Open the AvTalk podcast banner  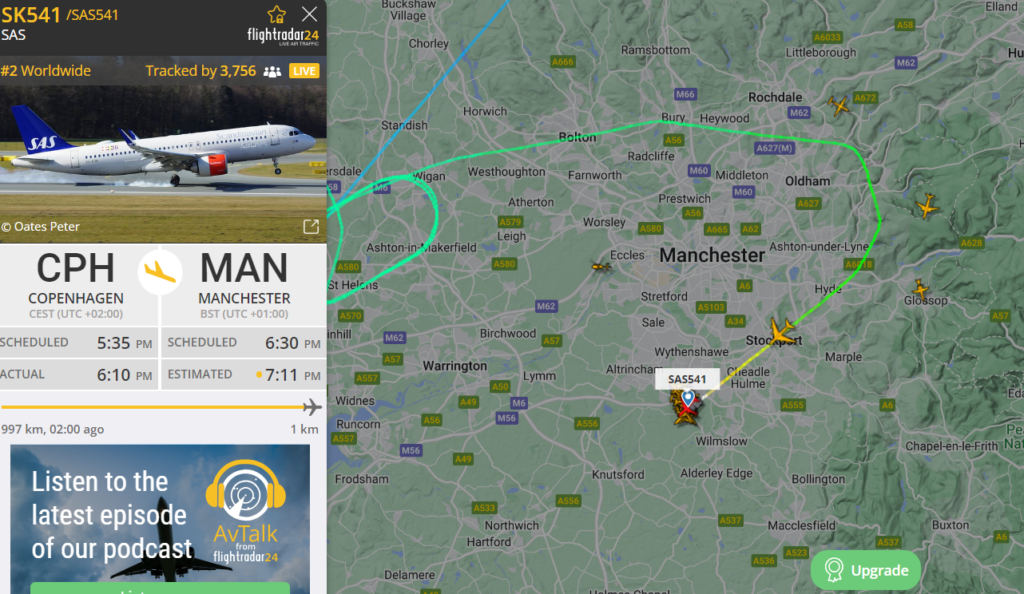click(x=160, y=519)
